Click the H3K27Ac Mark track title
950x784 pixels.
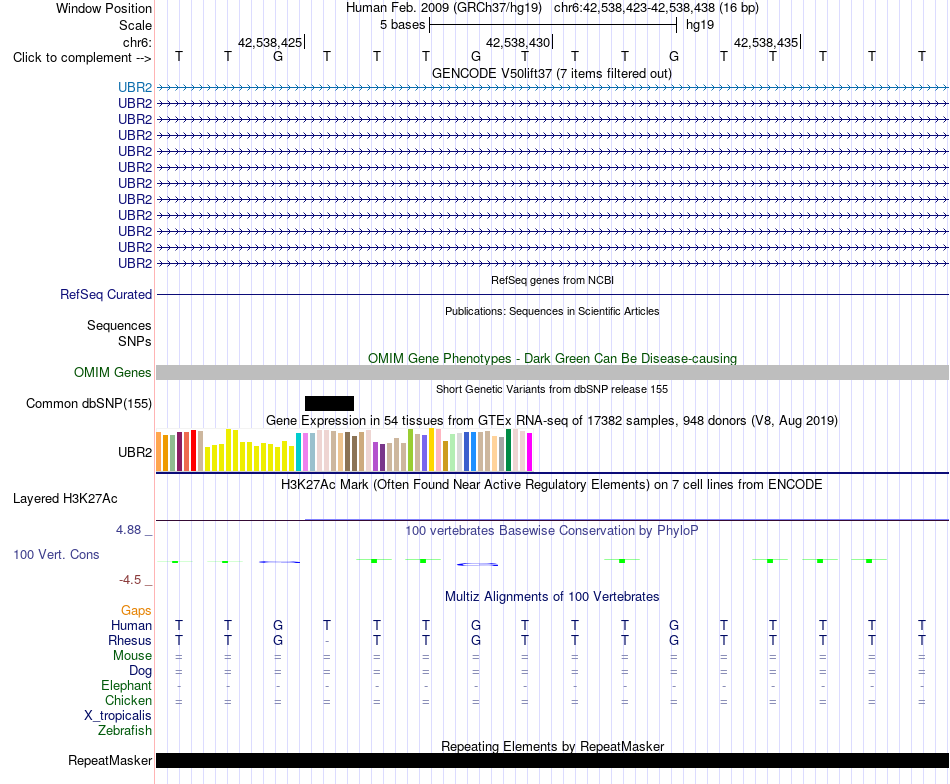click(551, 485)
